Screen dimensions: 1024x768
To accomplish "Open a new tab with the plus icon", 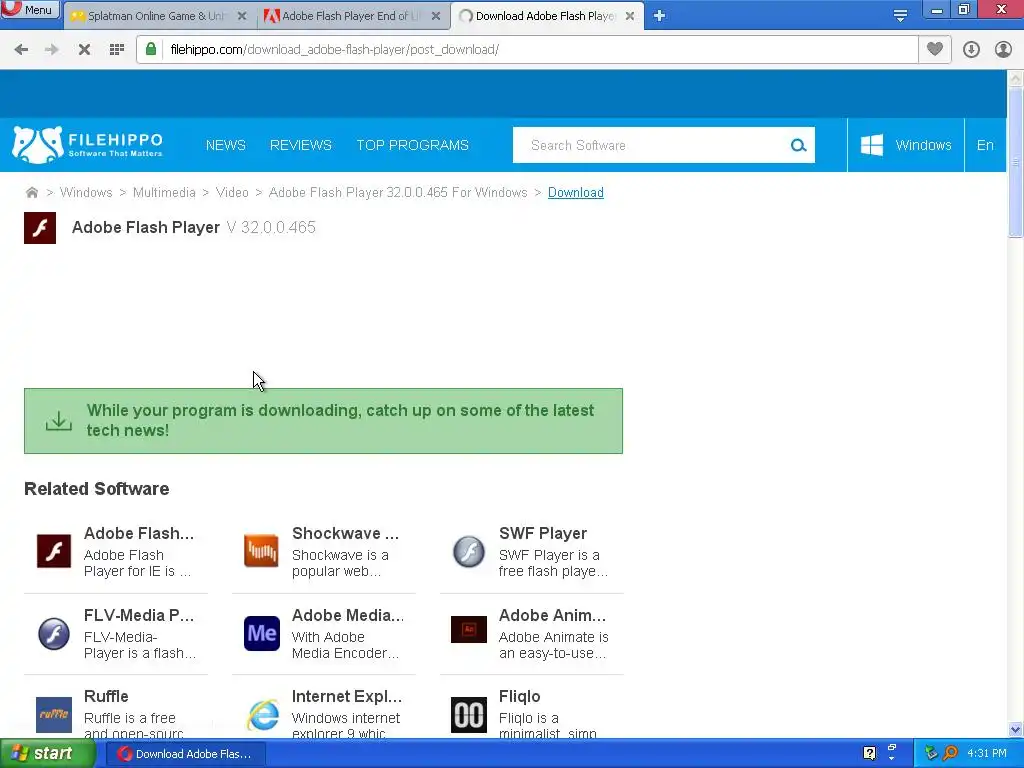I will tap(660, 16).
